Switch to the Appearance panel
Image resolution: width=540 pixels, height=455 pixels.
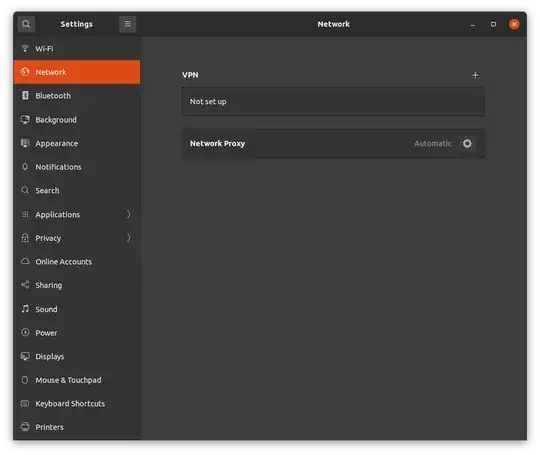pos(77,143)
